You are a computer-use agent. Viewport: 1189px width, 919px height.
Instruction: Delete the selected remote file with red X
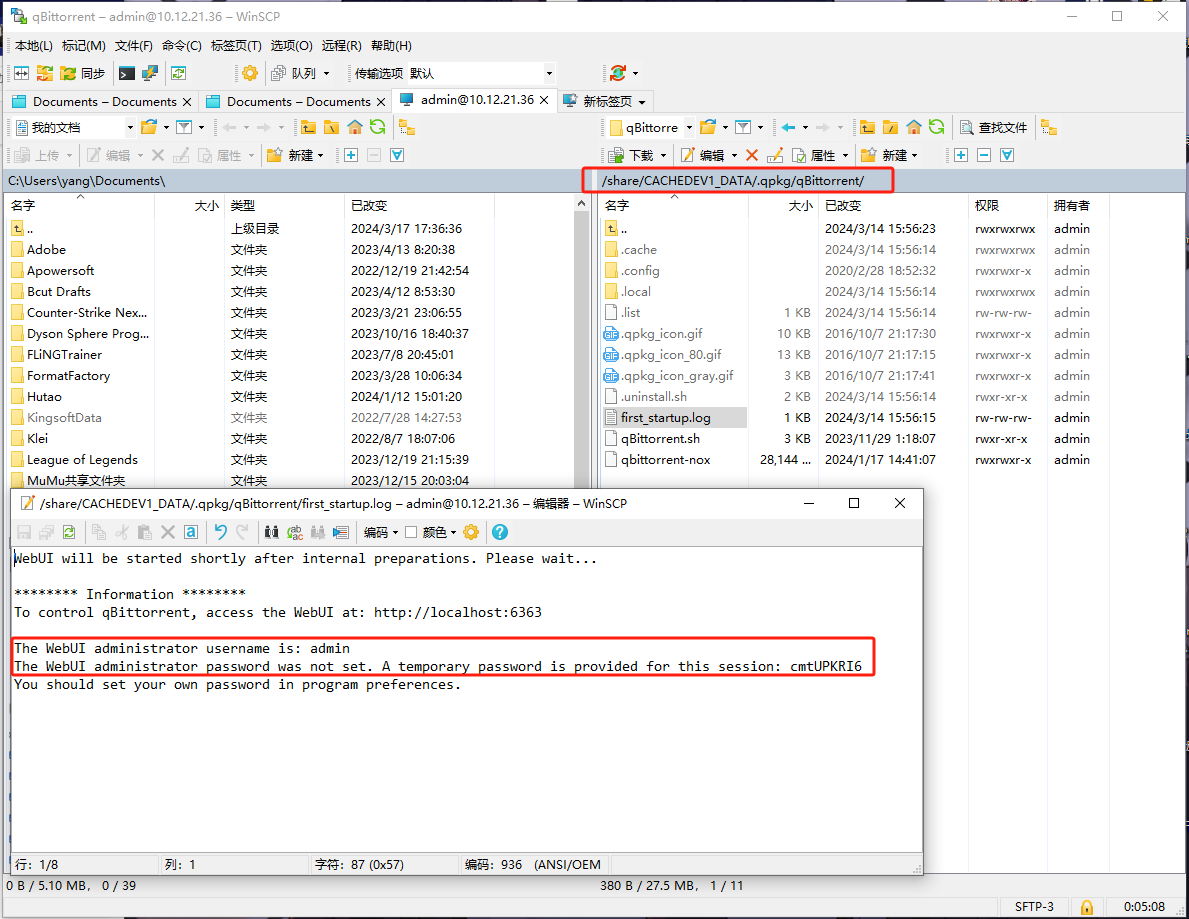[752, 155]
